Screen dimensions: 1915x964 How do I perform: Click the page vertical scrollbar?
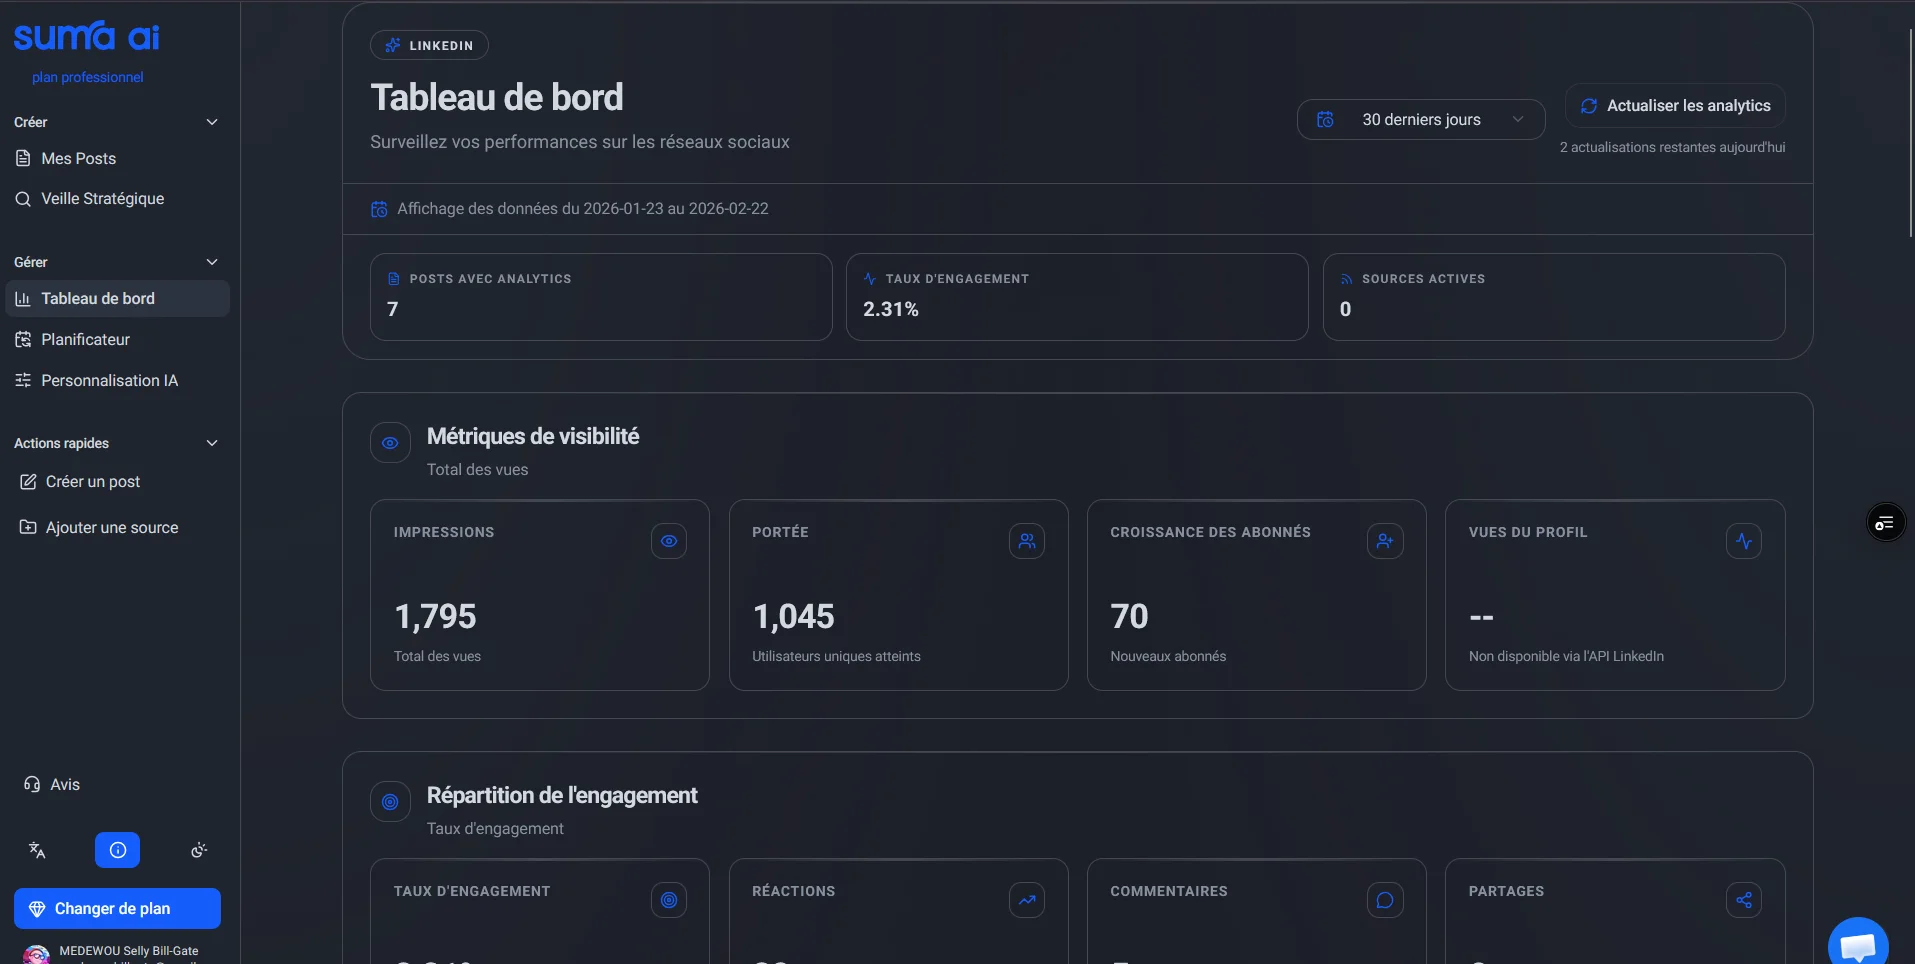tap(1910, 130)
